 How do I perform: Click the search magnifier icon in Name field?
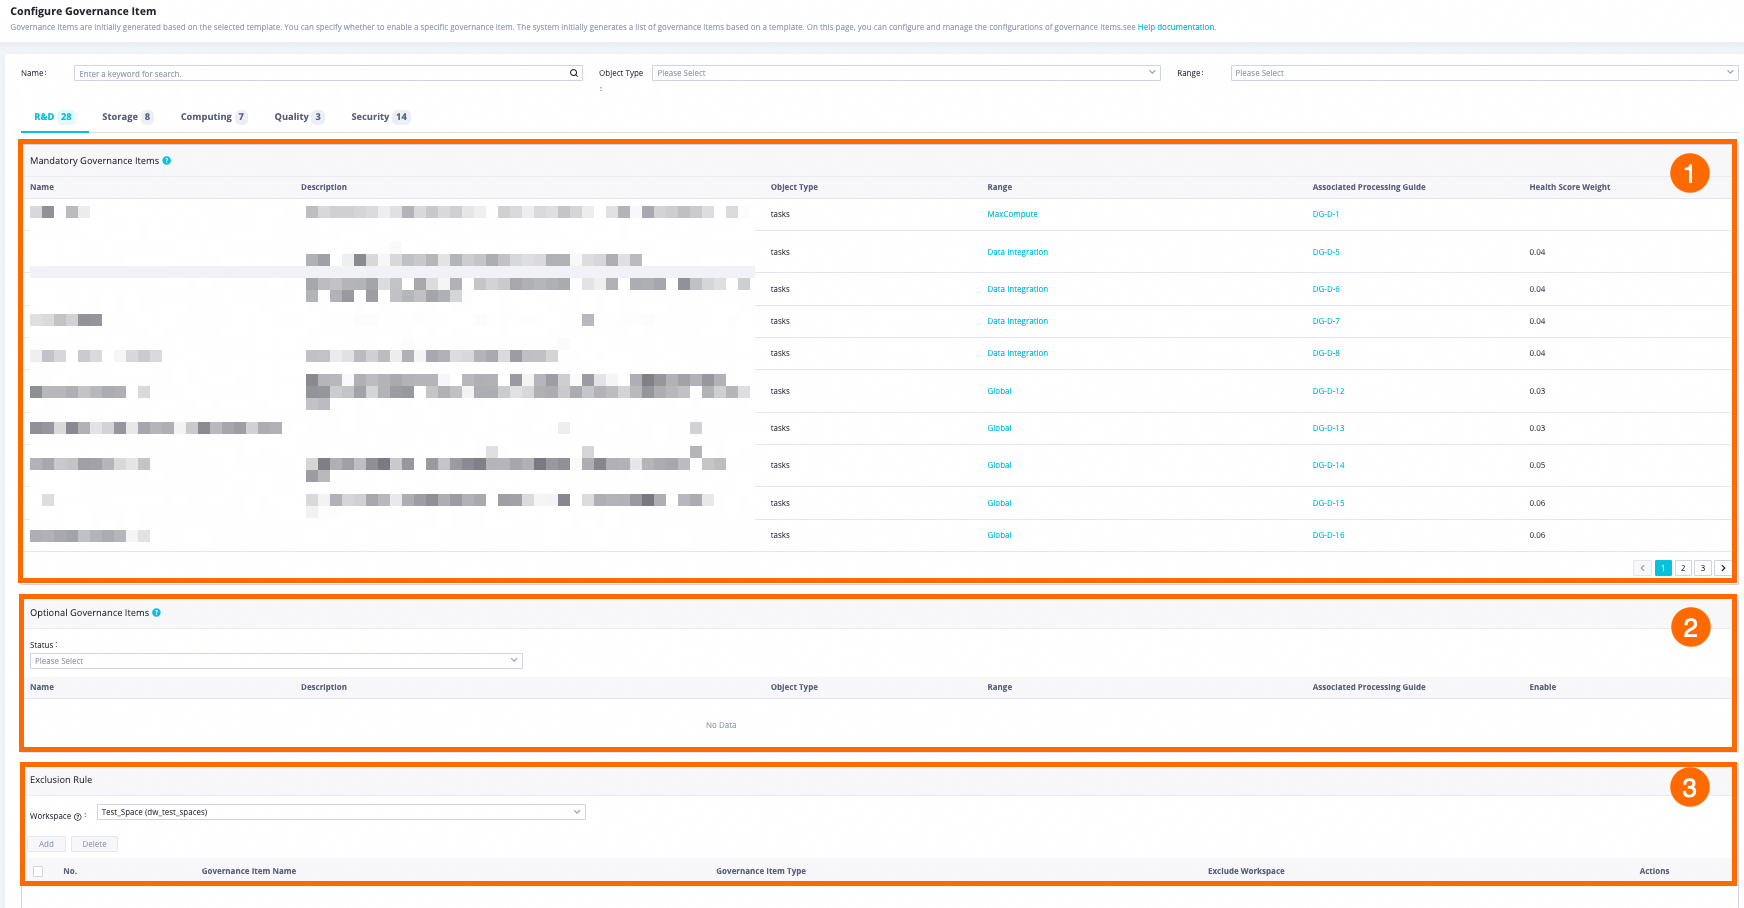[x=574, y=73]
